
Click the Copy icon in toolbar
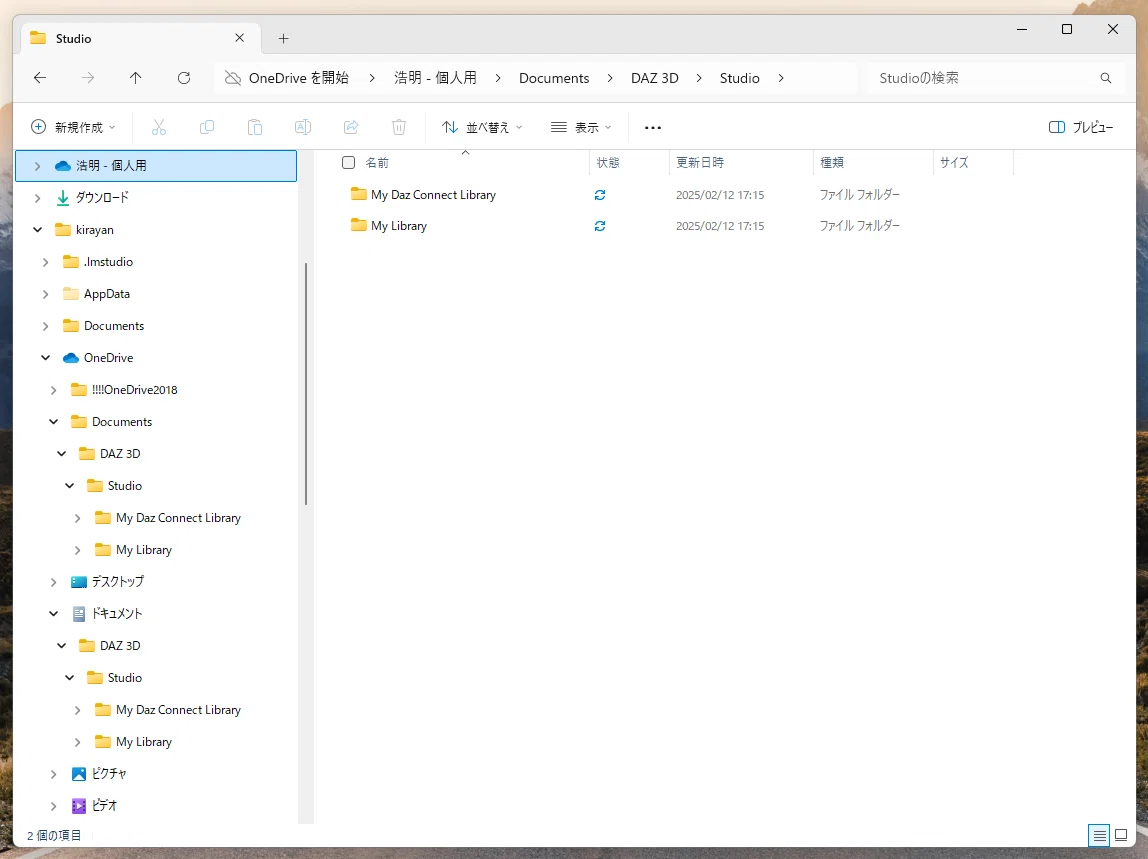207,127
